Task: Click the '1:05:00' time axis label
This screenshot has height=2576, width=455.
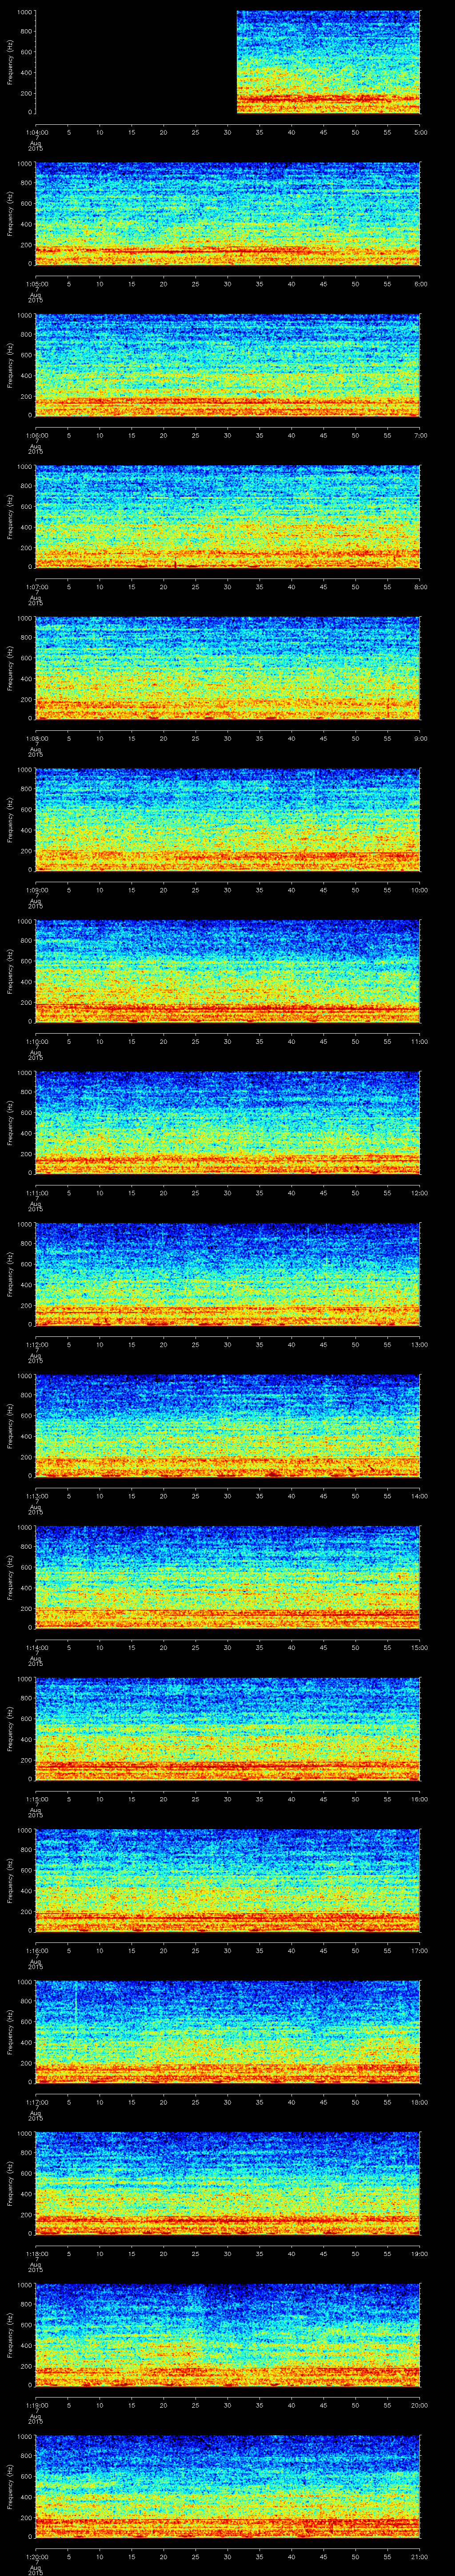Action: 36,284
